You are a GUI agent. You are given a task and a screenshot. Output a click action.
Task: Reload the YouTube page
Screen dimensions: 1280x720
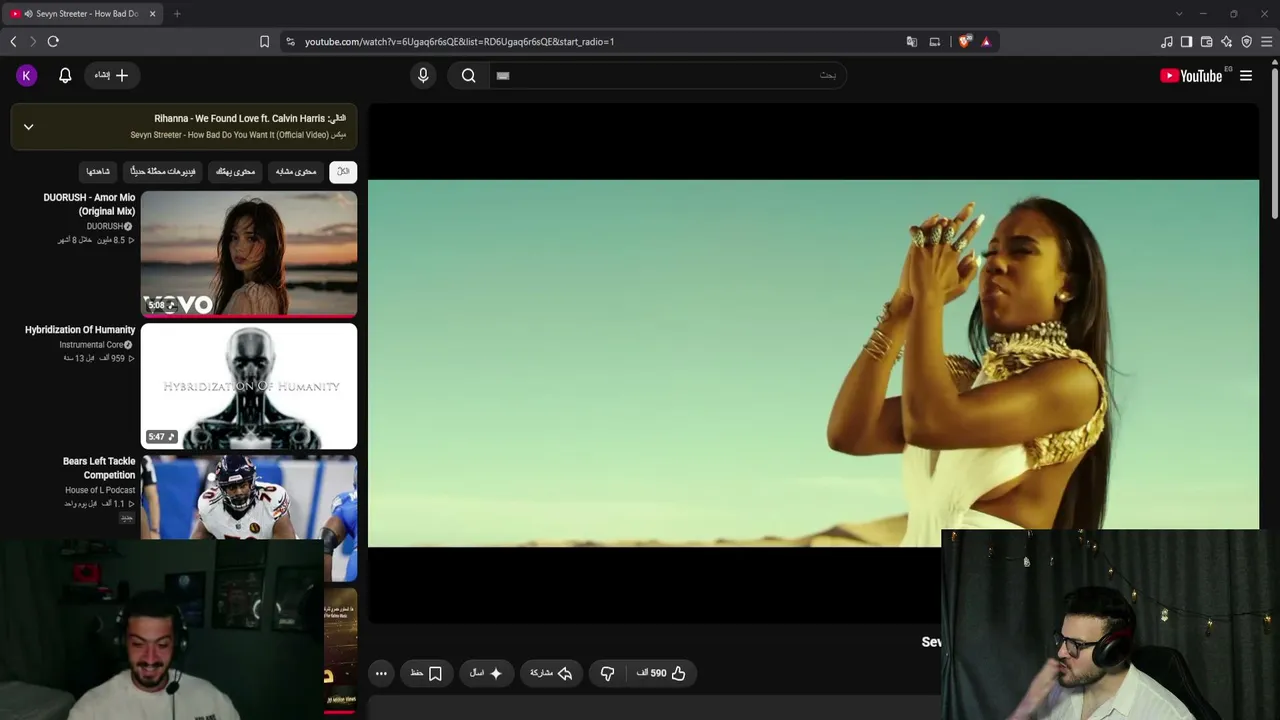tap(53, 41)
